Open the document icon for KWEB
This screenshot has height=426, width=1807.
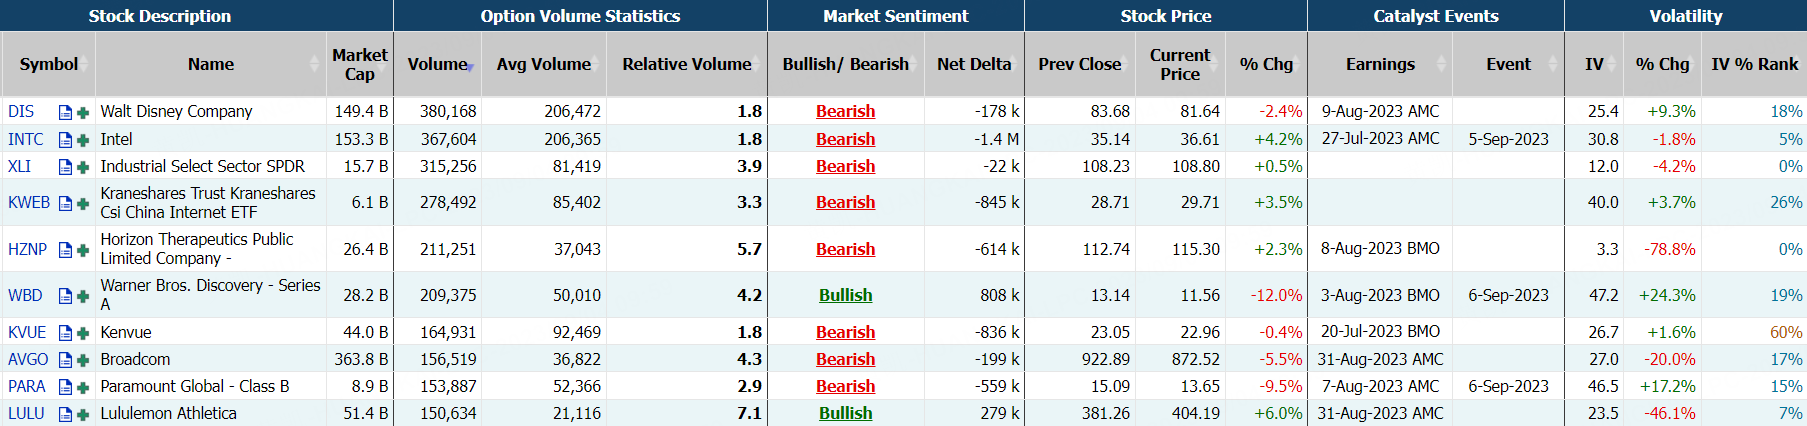coord(65,203)
